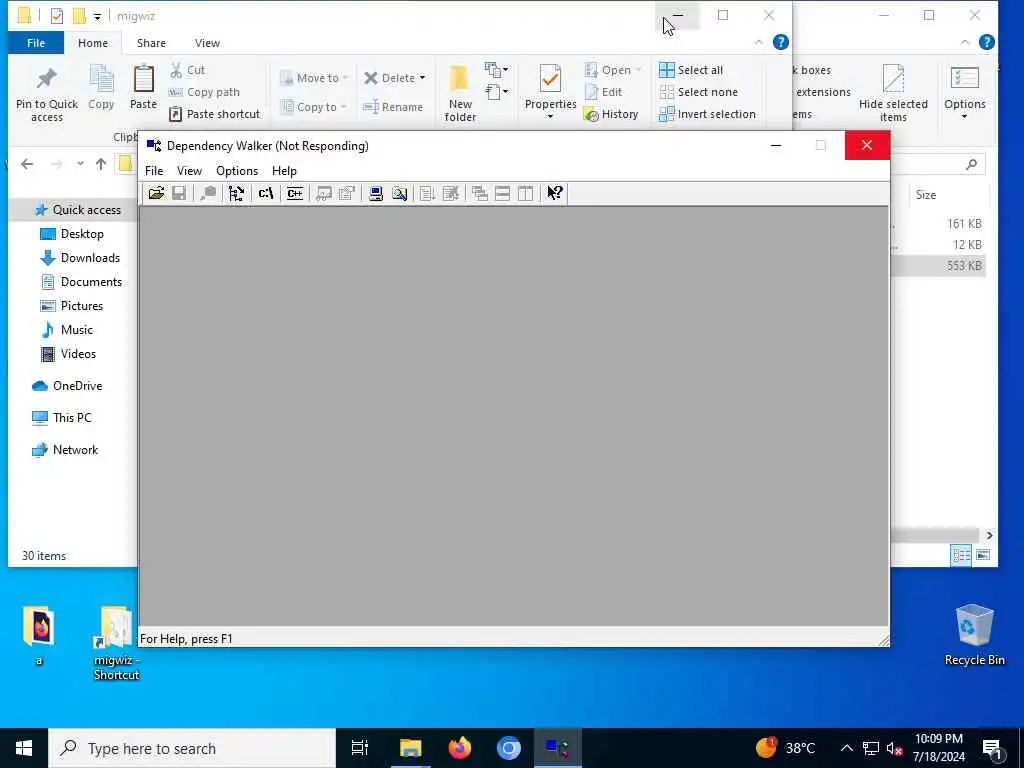This screenshot has height=768, width=1024.
Task: Switch to Large icons view icon in status bar
Action: [x=983, y=556]
